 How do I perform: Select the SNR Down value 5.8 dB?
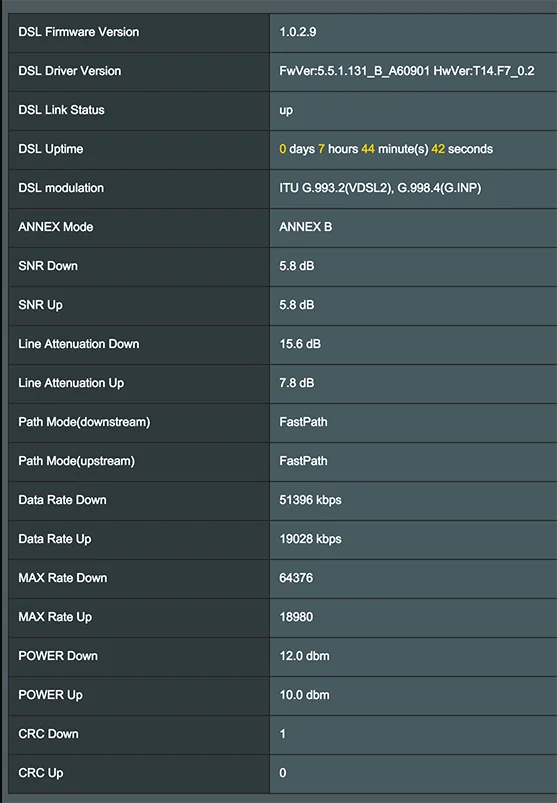tap(297, 266)
